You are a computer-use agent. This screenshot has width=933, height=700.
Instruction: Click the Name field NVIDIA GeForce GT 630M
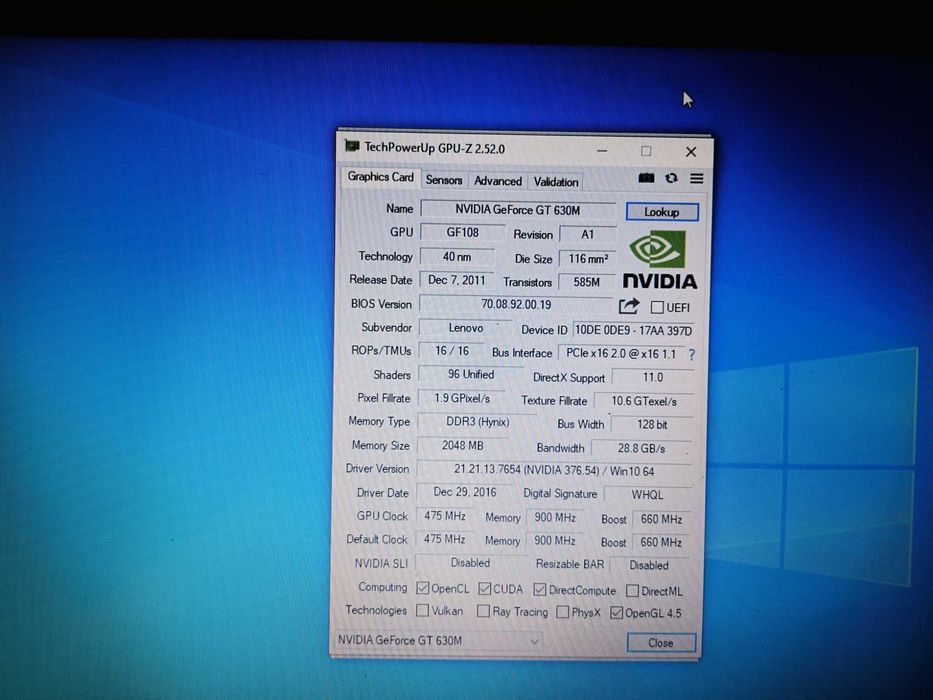(518, 210)
